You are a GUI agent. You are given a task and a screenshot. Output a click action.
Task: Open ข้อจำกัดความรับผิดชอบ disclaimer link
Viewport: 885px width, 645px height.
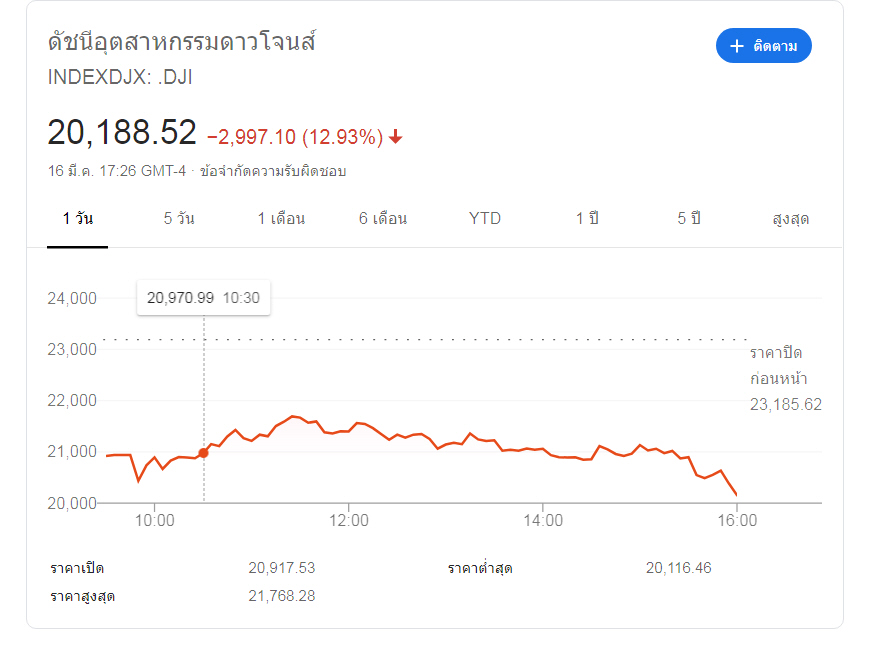[272, 171]
